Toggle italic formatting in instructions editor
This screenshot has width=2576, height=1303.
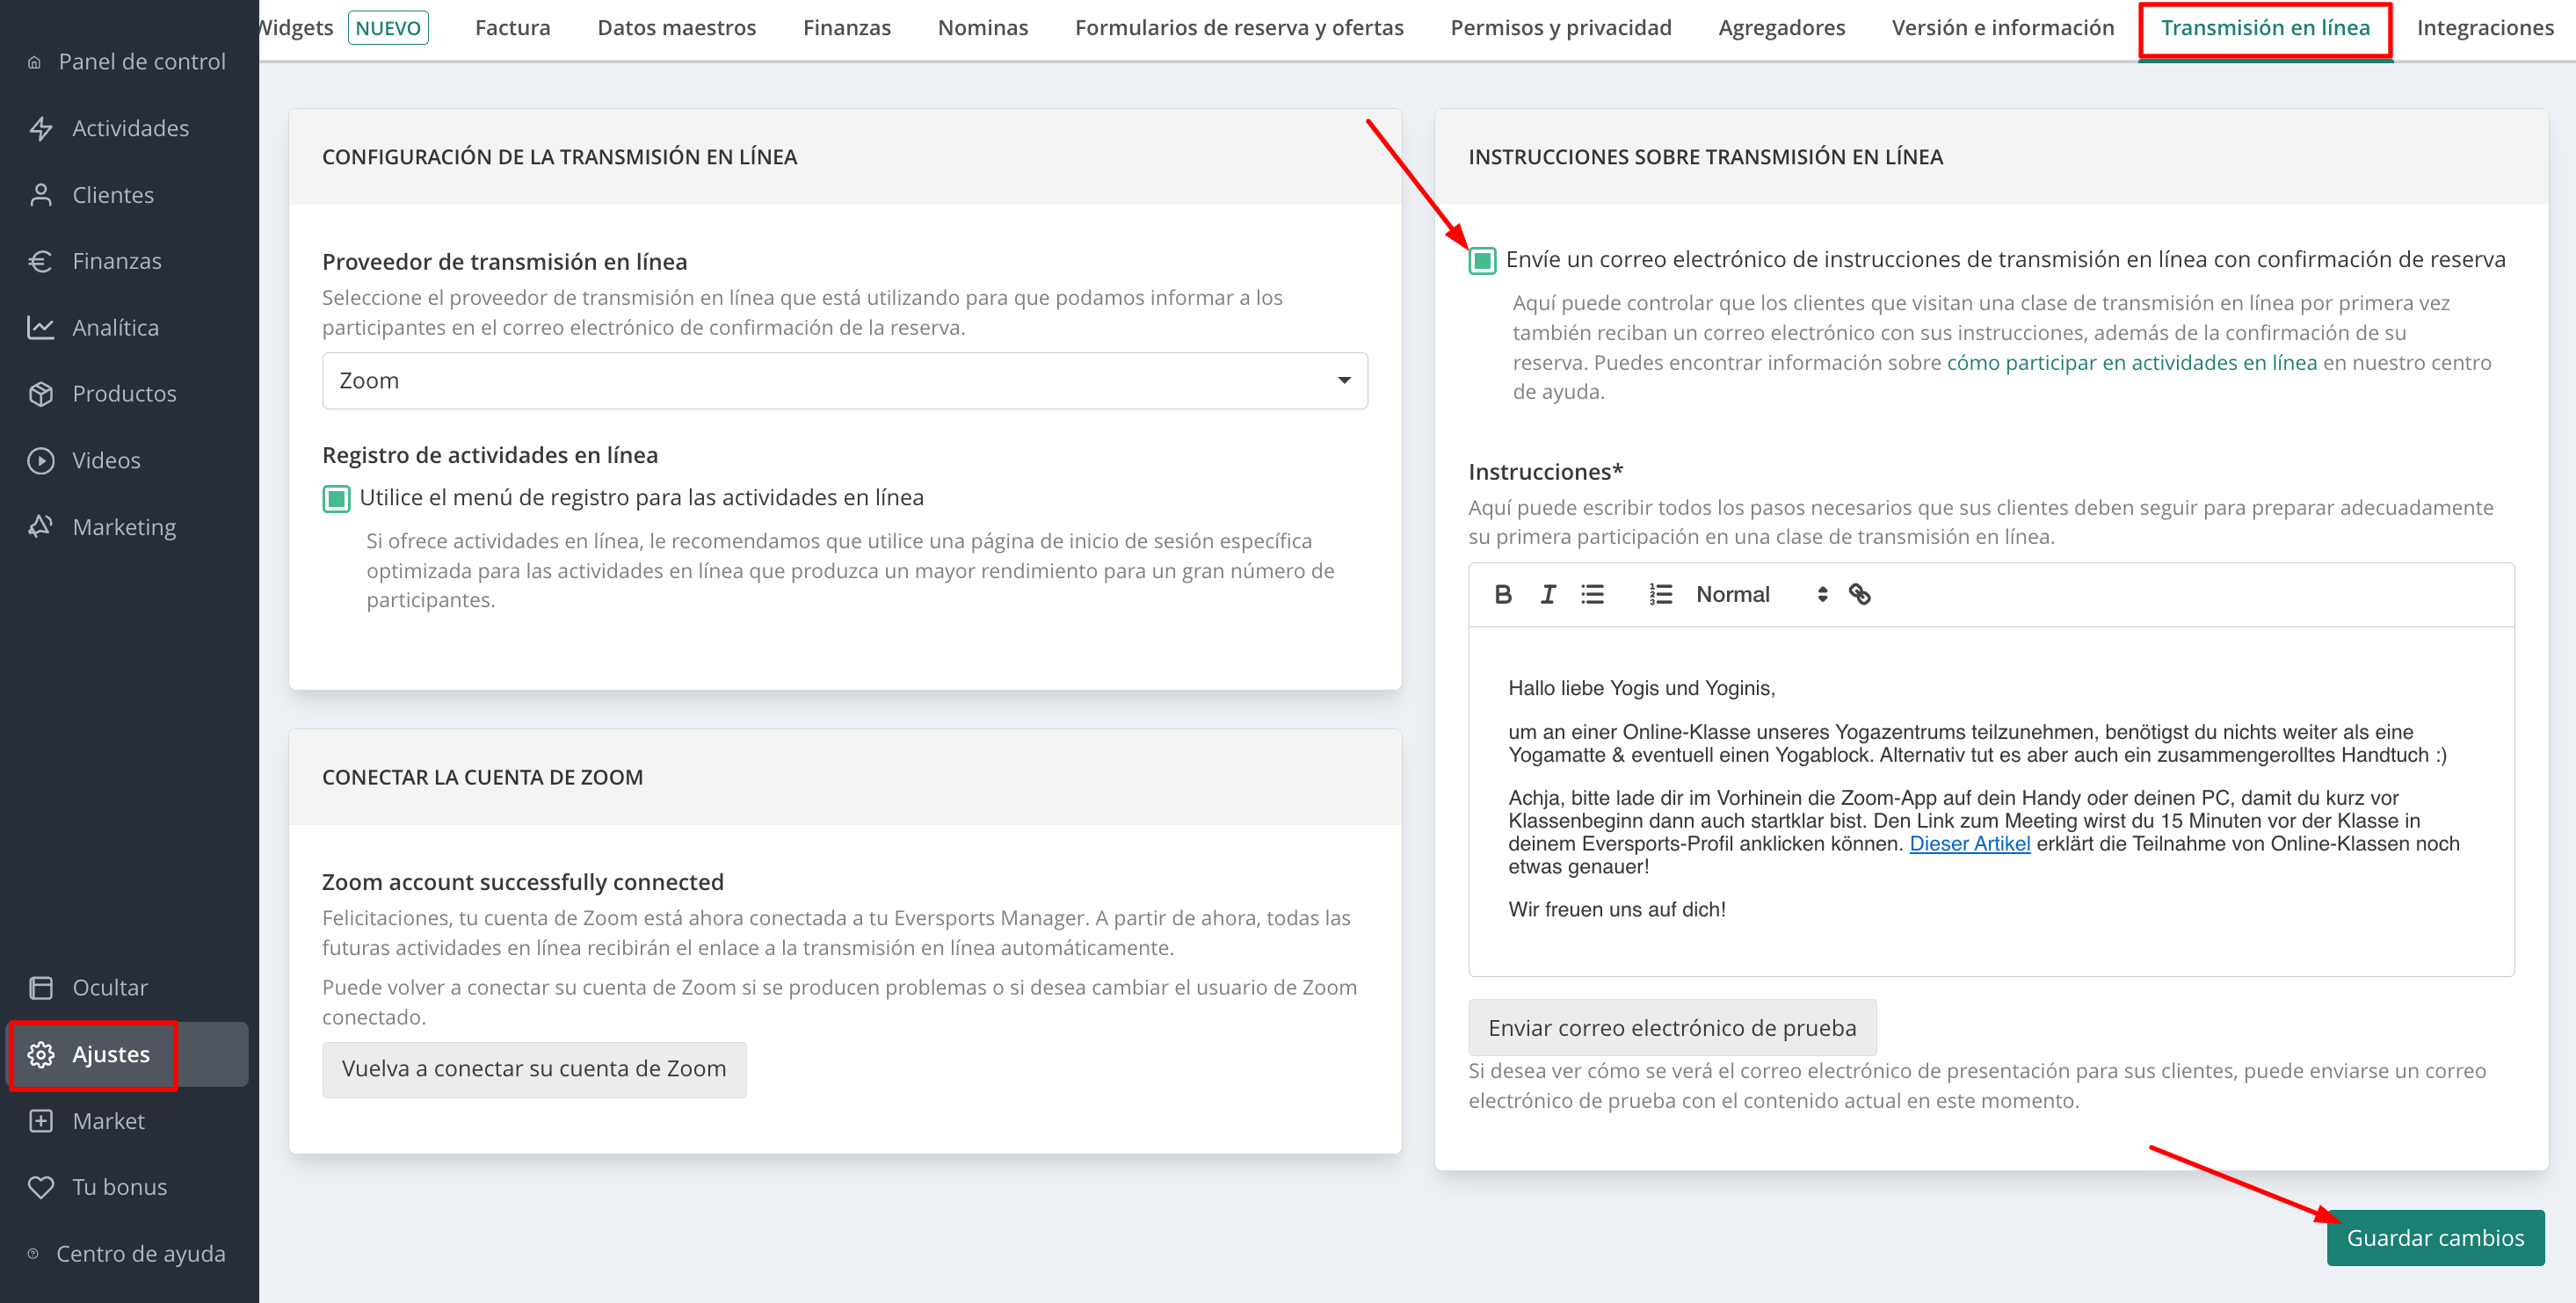(x=1548, y=595)
